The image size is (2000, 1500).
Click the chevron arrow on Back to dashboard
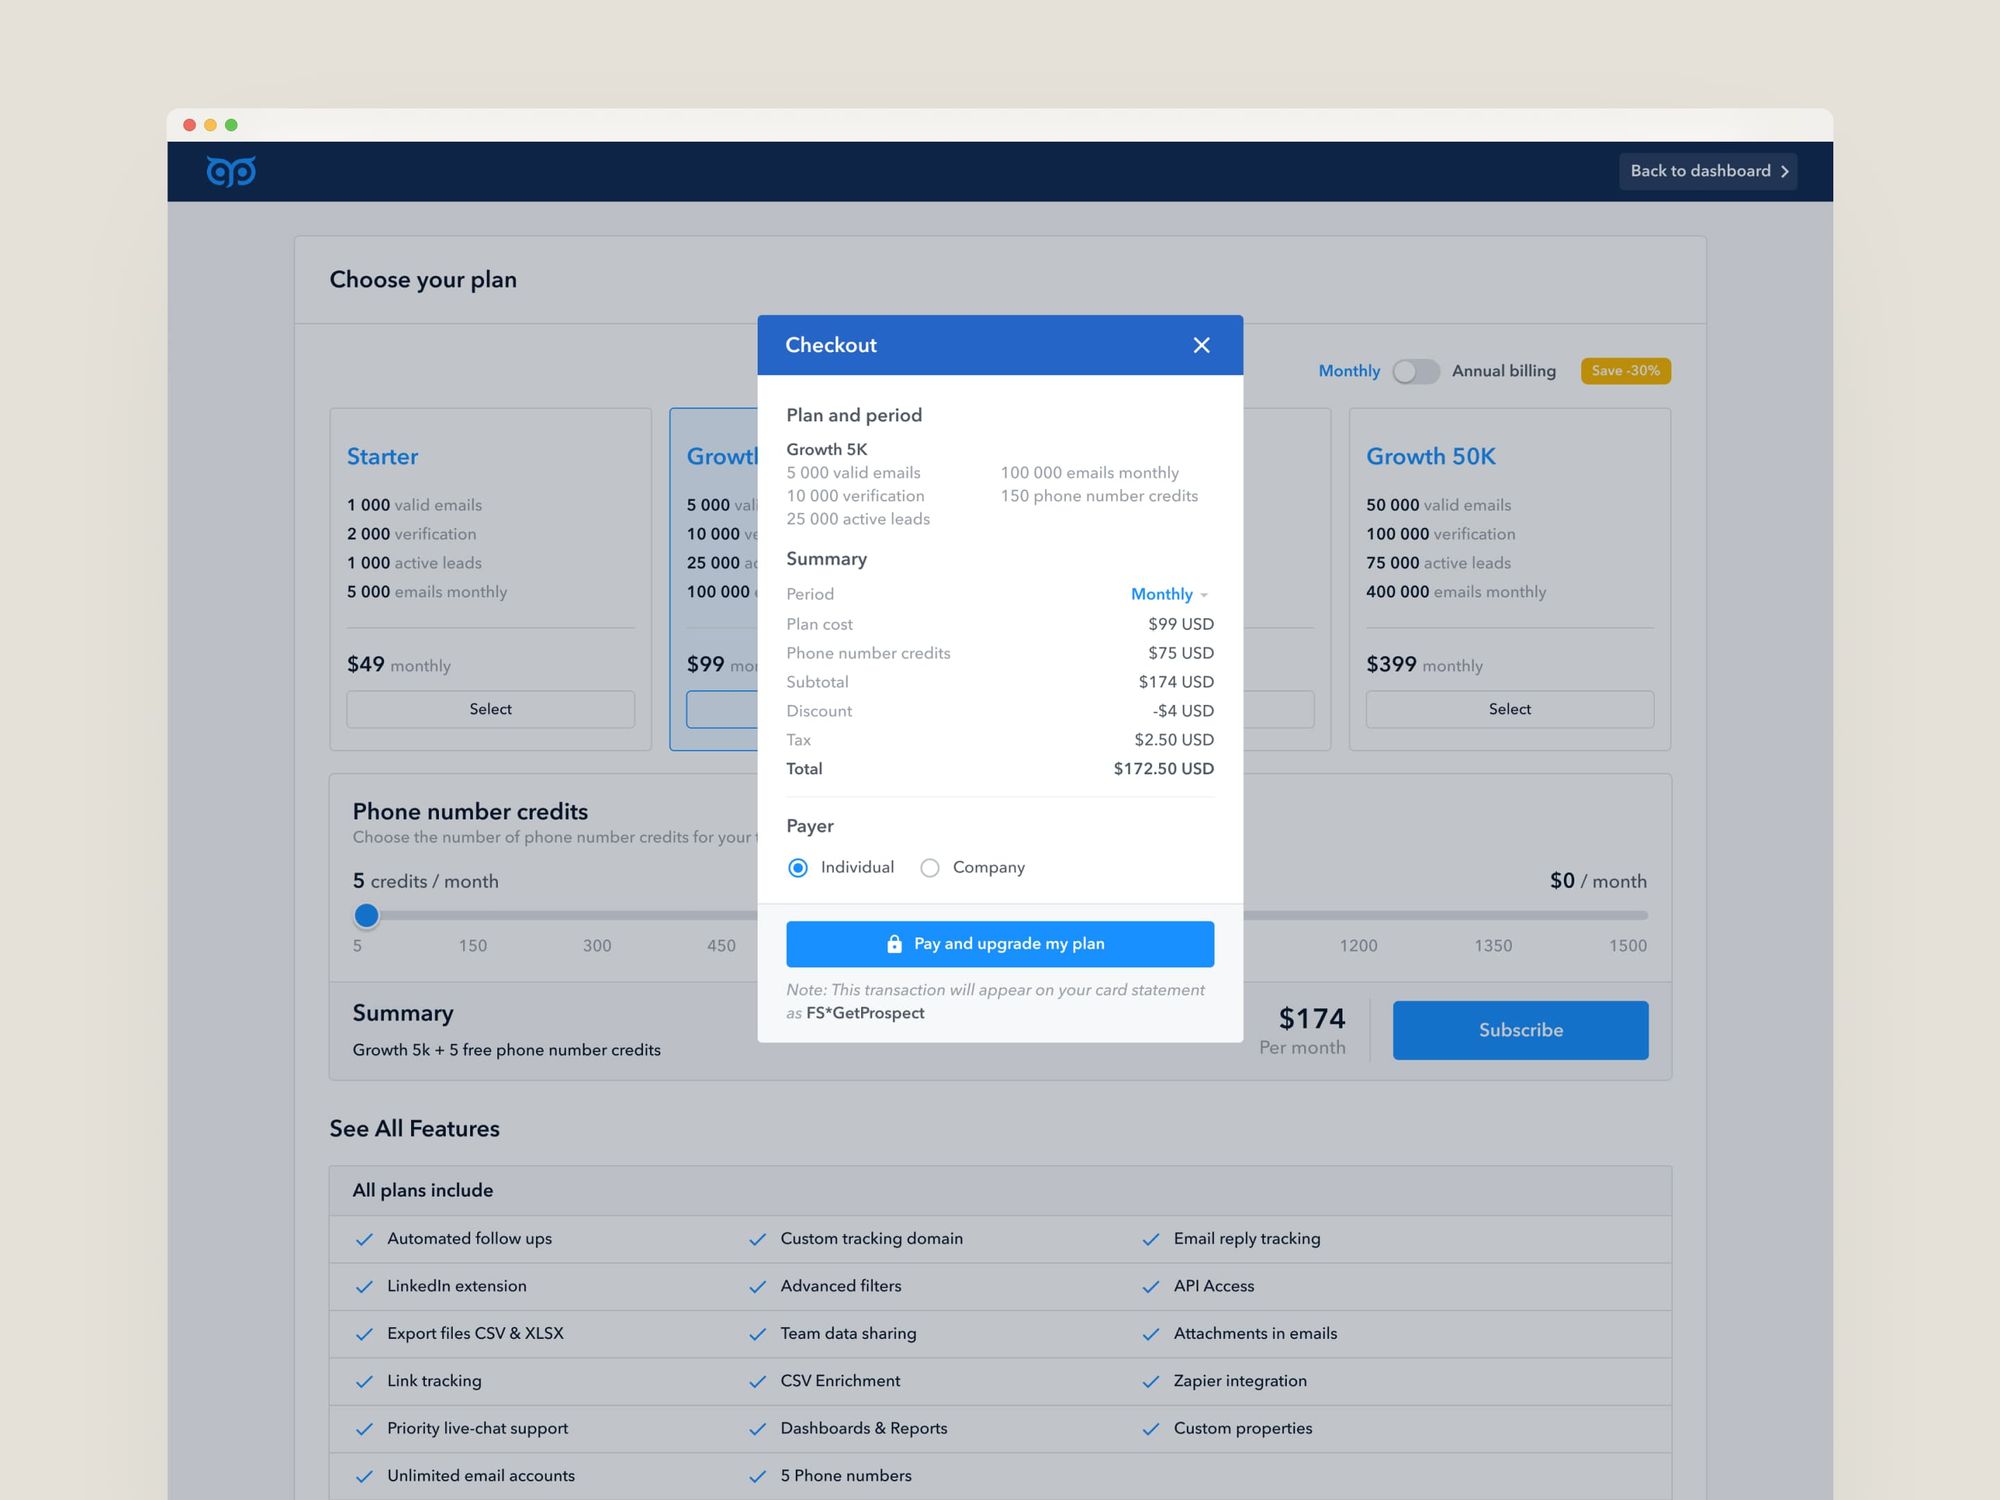pos(1784,171)
